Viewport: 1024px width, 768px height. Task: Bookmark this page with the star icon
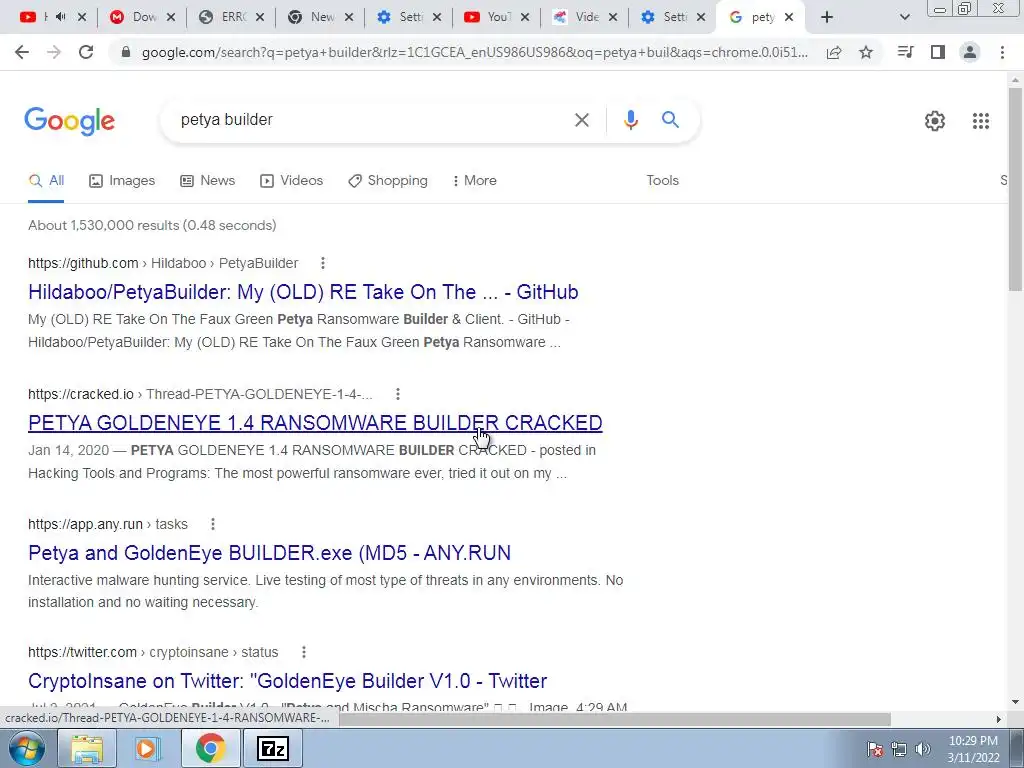pos(866,52)
